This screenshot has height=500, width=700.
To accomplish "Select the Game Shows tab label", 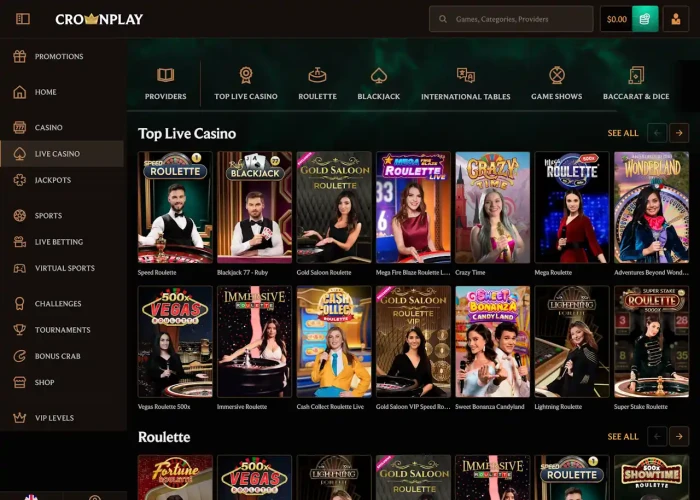I will coord(557,96).
